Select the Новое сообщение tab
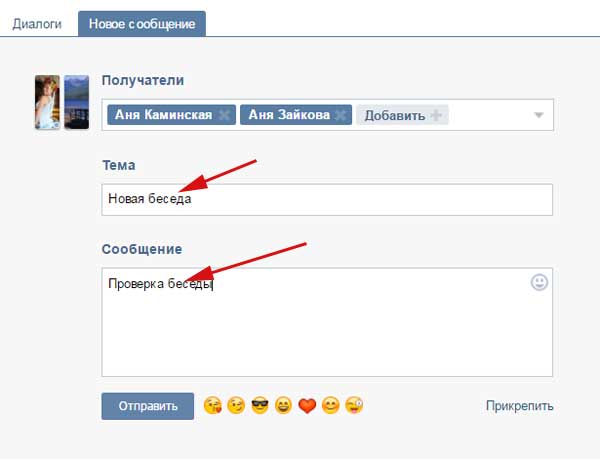 [x=141, y=22]
